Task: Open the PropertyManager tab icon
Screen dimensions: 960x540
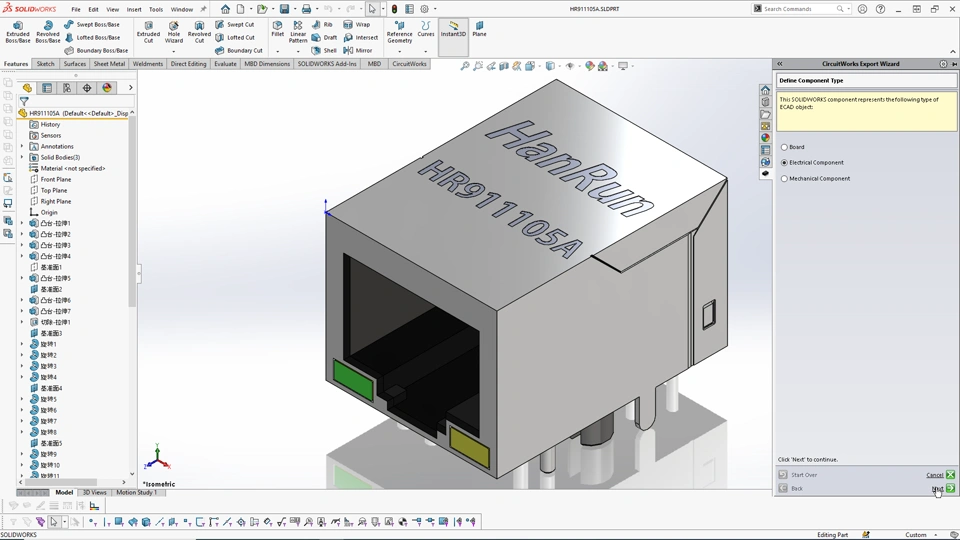Action: 47,88
